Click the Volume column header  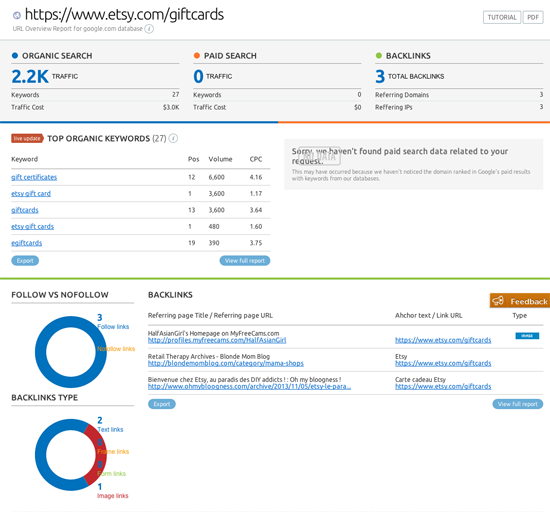(220, 159)
